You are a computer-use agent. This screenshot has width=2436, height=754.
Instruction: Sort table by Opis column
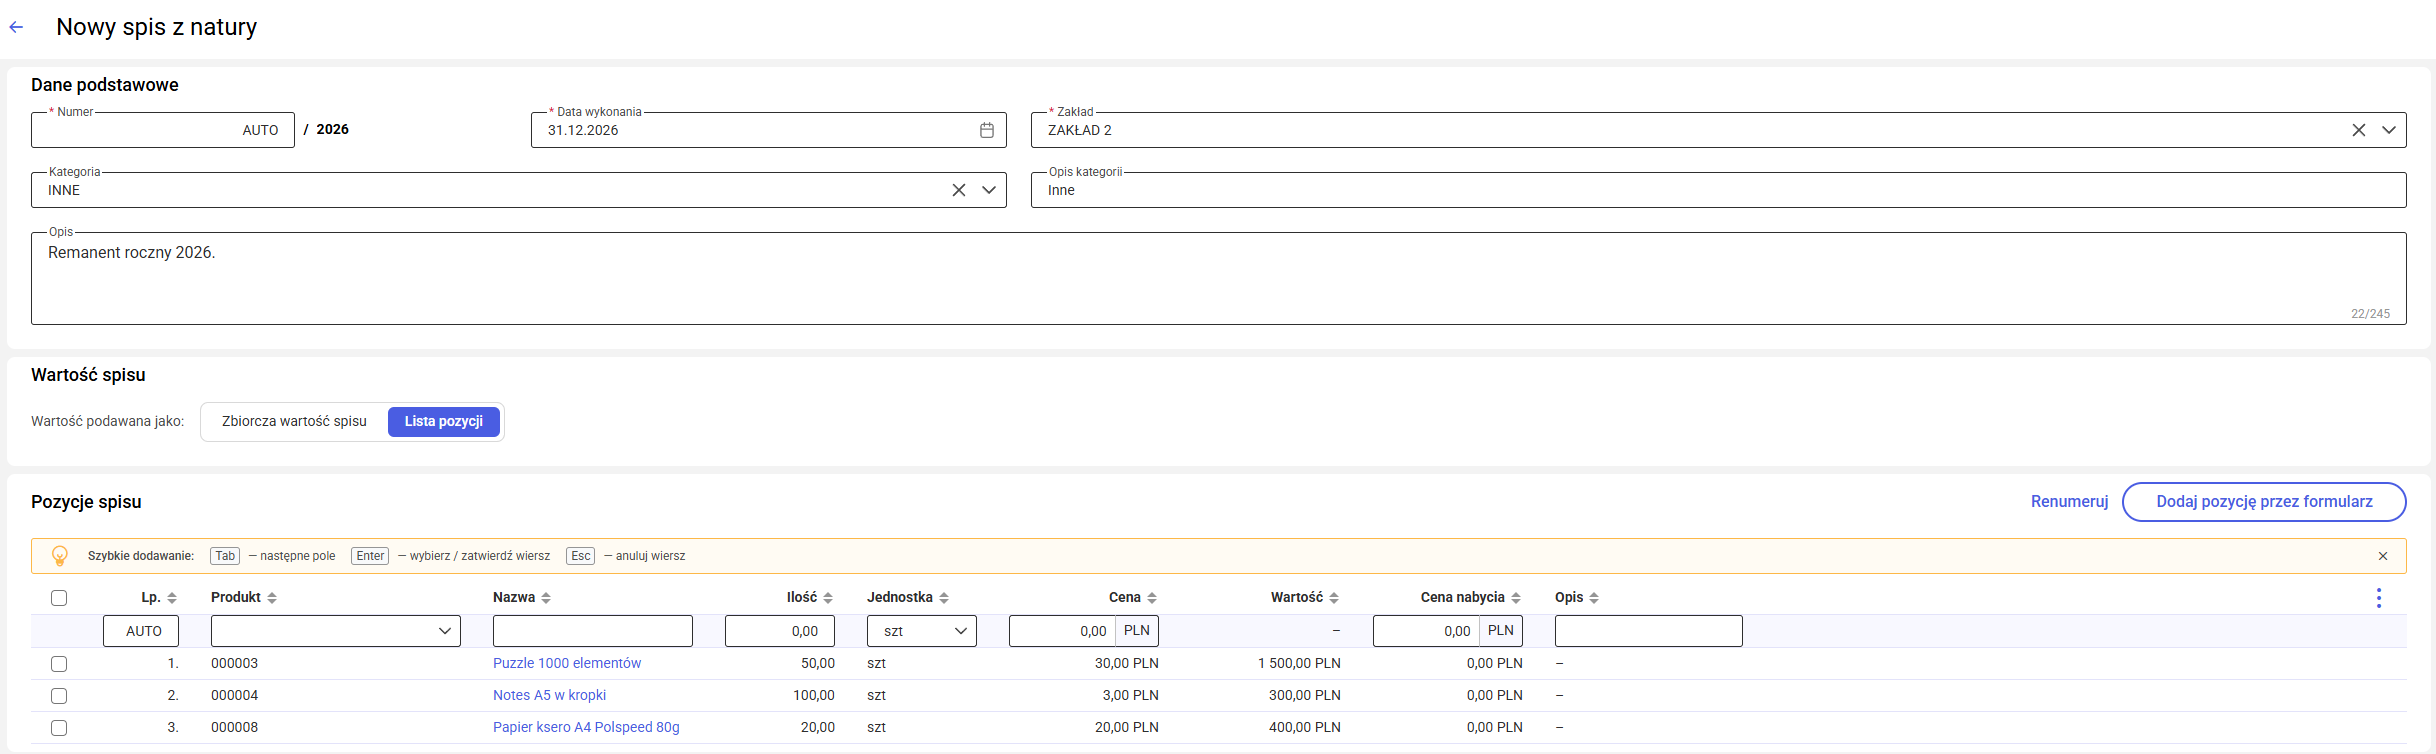tap(1594, 598)
